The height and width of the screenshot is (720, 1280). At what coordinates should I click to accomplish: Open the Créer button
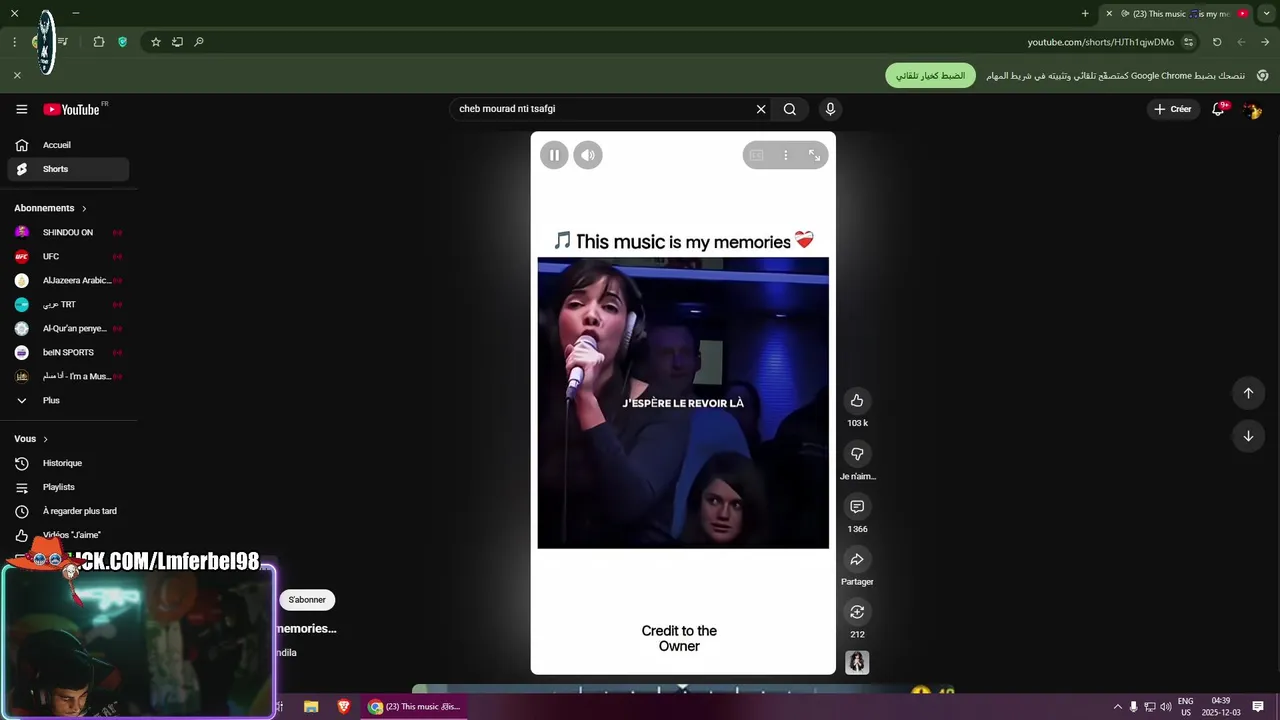point(1173,109)
